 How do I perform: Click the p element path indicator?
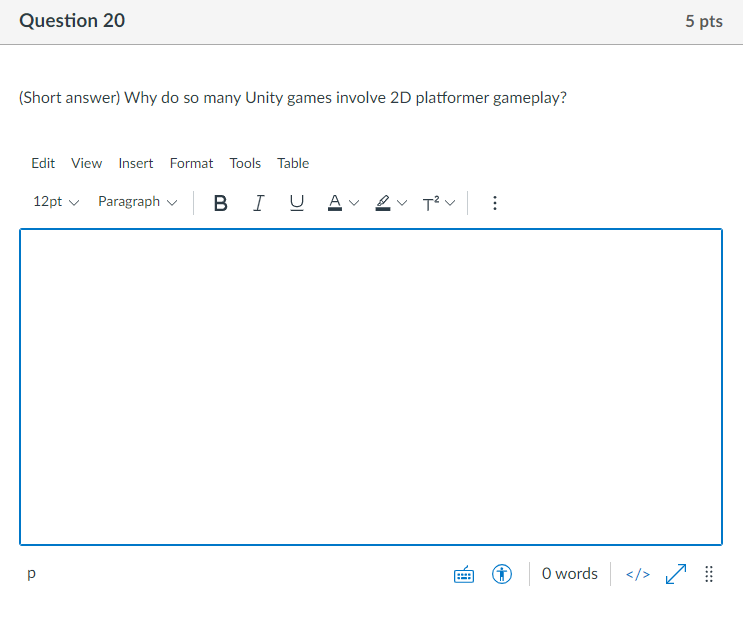pos(31,573)
